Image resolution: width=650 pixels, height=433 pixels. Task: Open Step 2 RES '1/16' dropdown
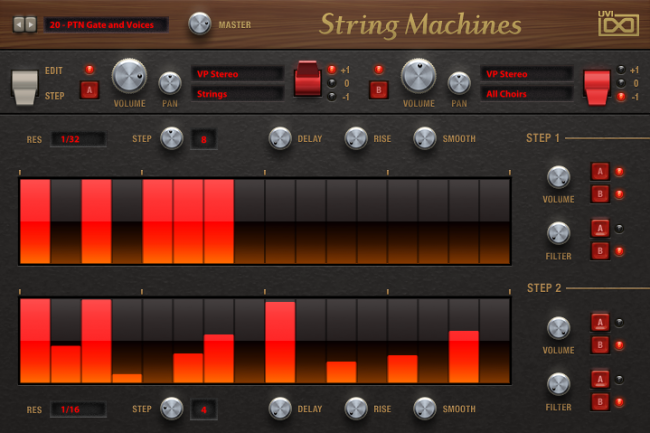point(78,409)
